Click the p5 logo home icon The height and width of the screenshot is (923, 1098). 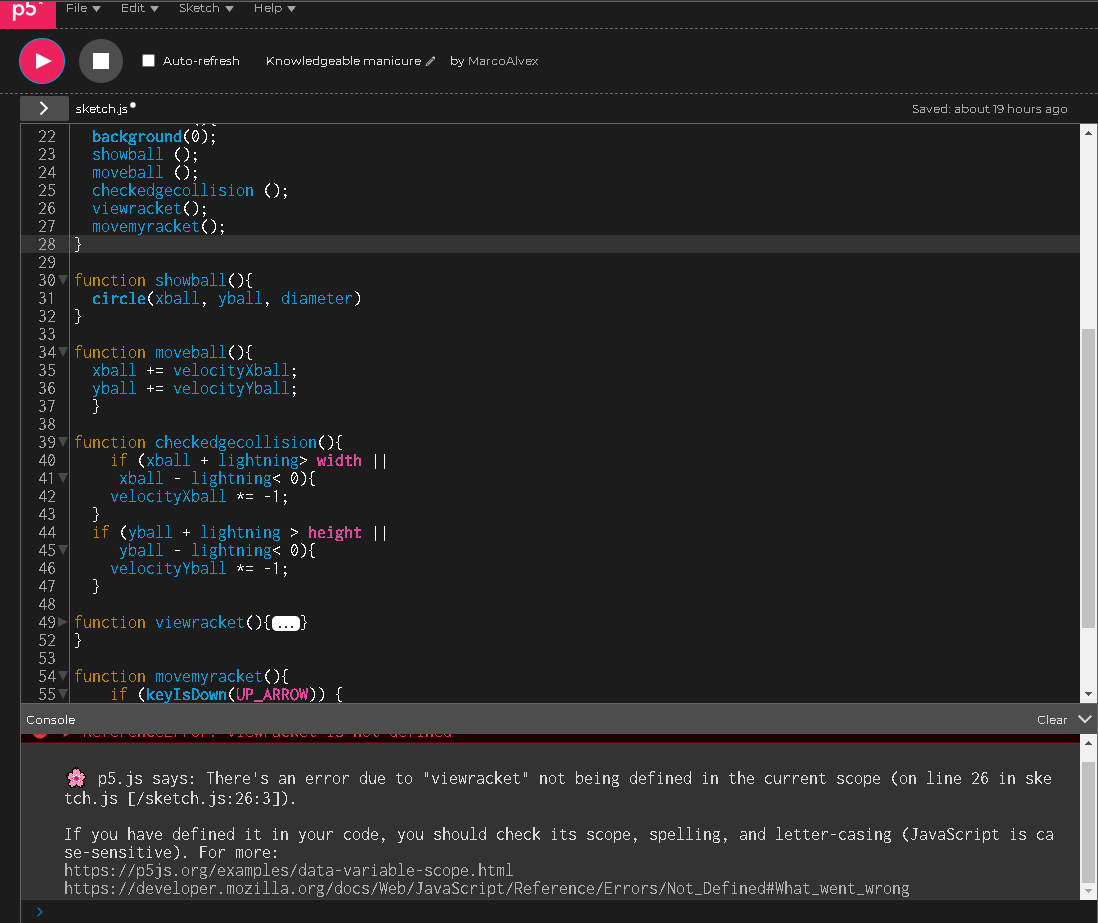(x=27, y=12)
